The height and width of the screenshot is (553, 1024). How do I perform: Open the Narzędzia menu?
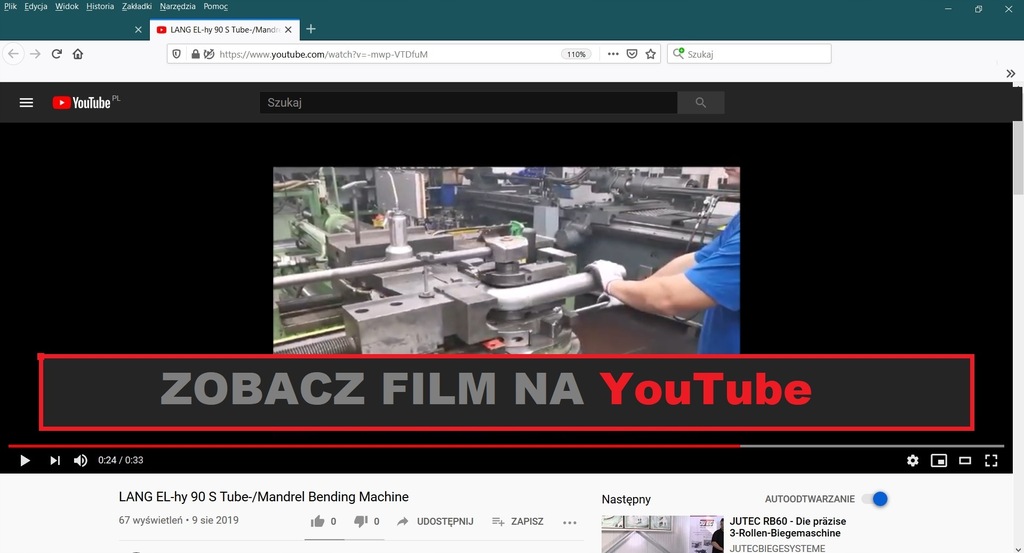point(177,7)
